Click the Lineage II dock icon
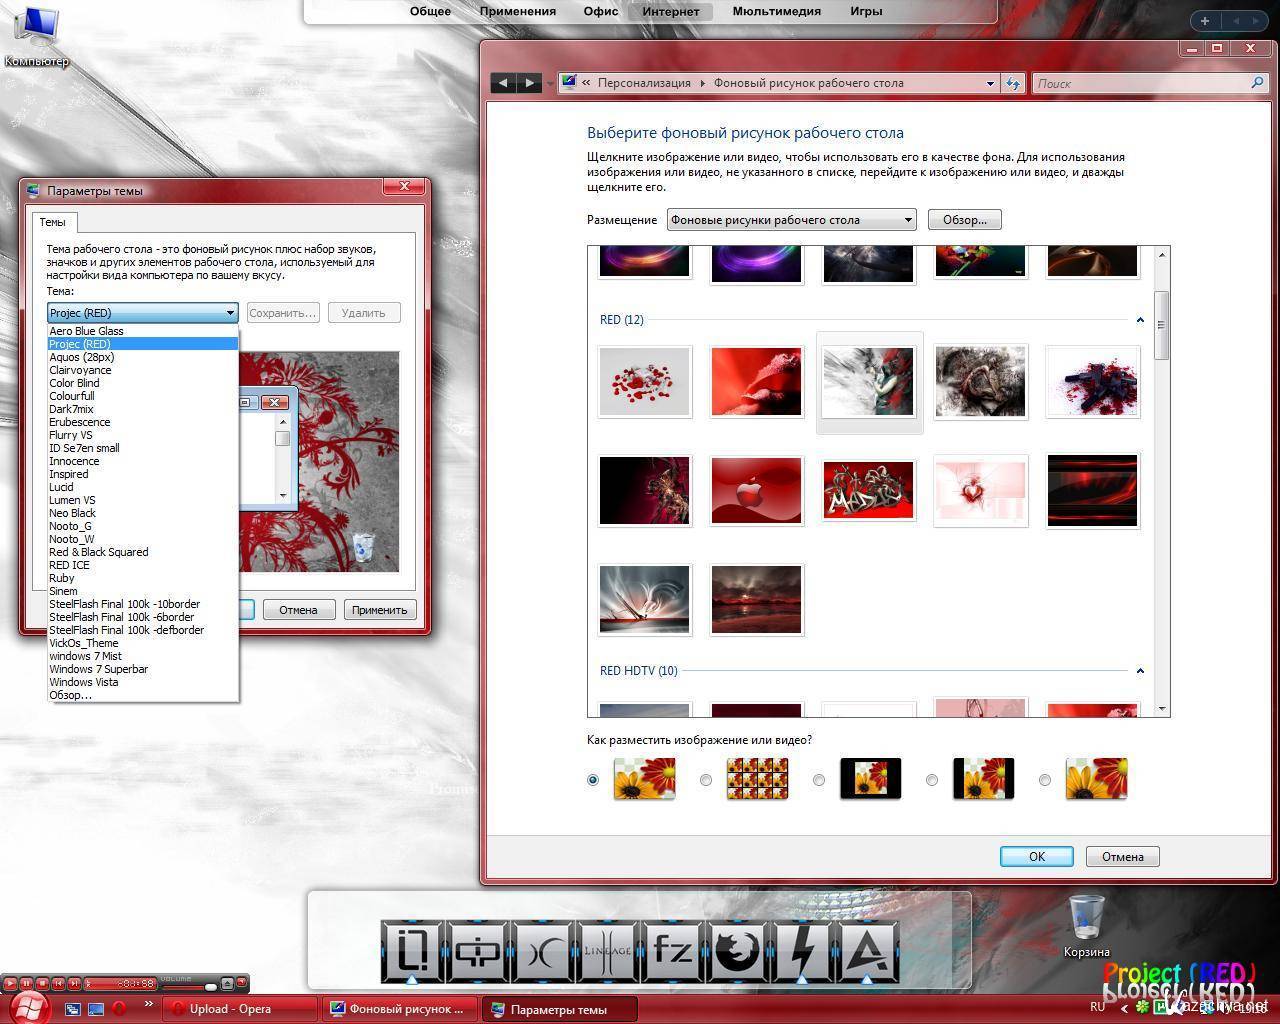The height and width of the screenshot is (1024, 1280). (607, 951)
